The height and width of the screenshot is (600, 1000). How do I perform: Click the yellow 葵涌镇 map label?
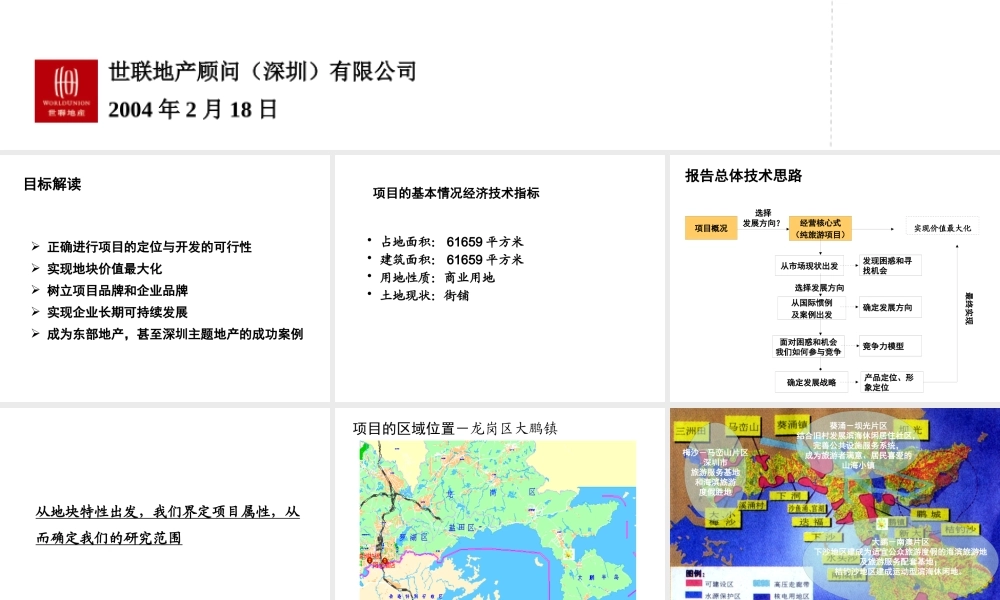[x=791, y=424]
